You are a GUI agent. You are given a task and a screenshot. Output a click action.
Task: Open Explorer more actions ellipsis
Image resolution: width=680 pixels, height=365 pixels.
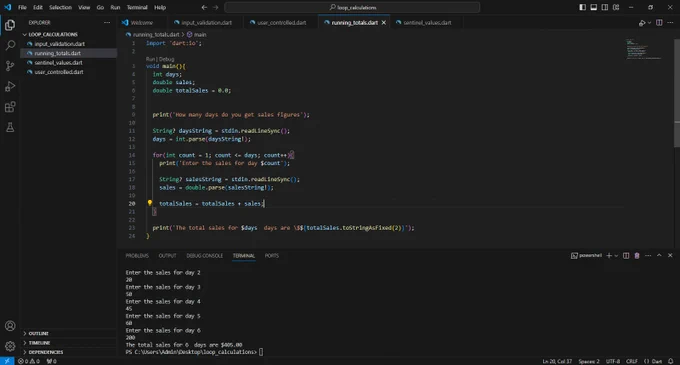[107, 23]
